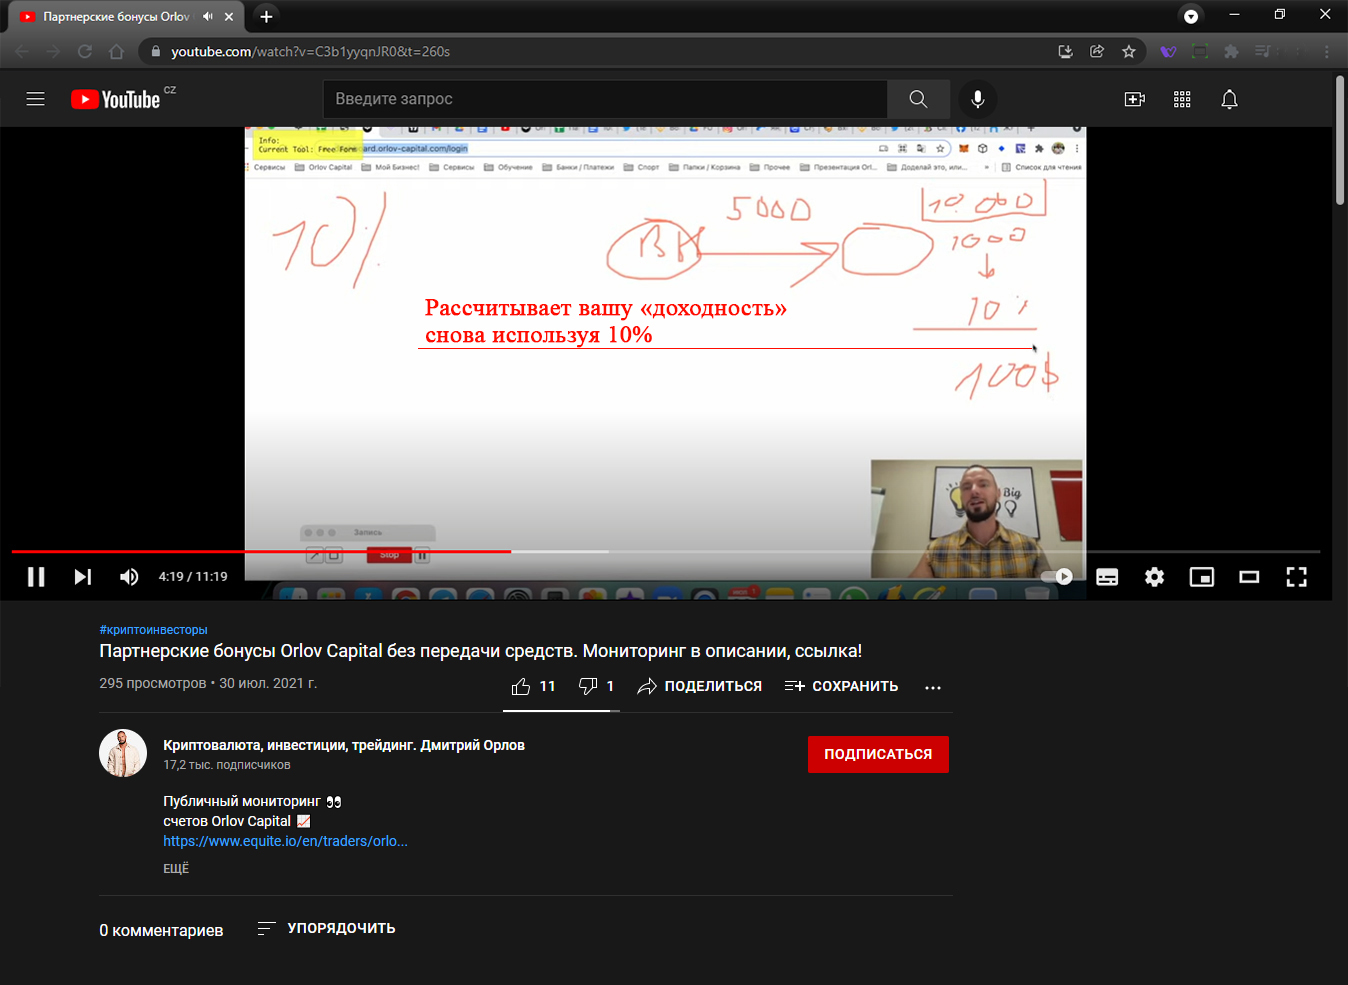1348x985 pixels.
Task: Open the channel avatar
Action: click(123, 753)
